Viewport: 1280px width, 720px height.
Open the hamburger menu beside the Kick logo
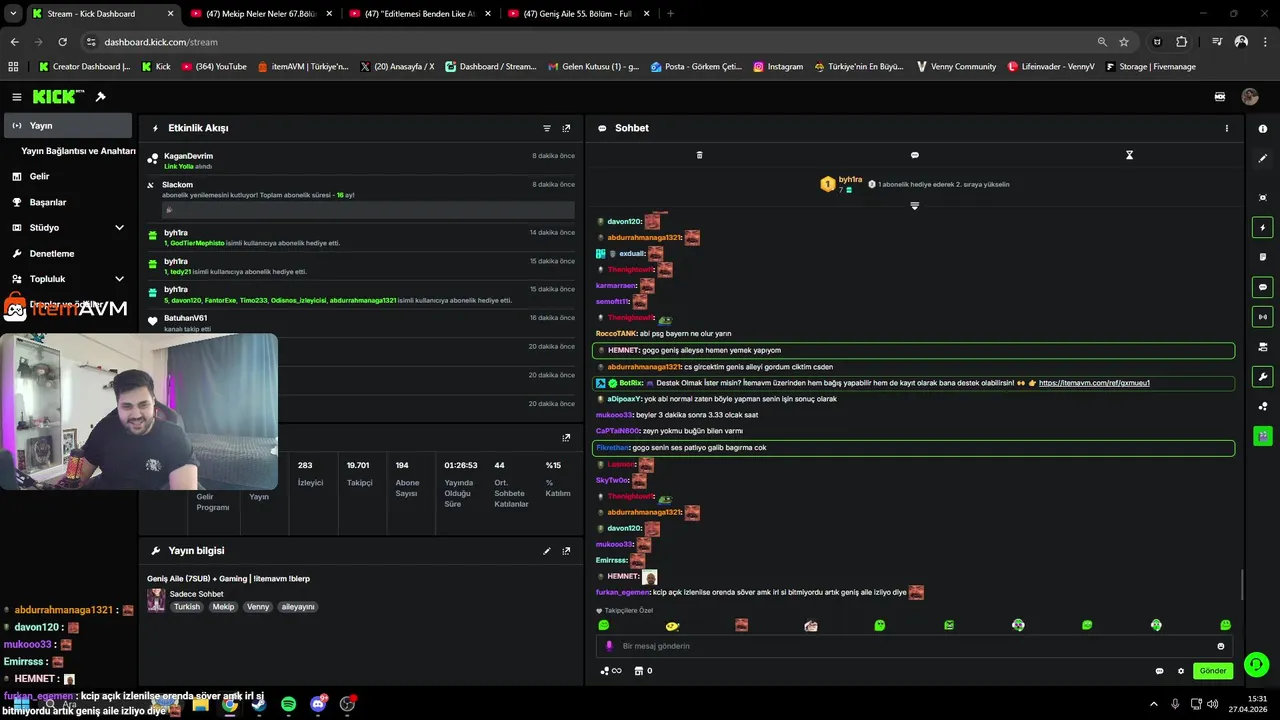point(17,97)
